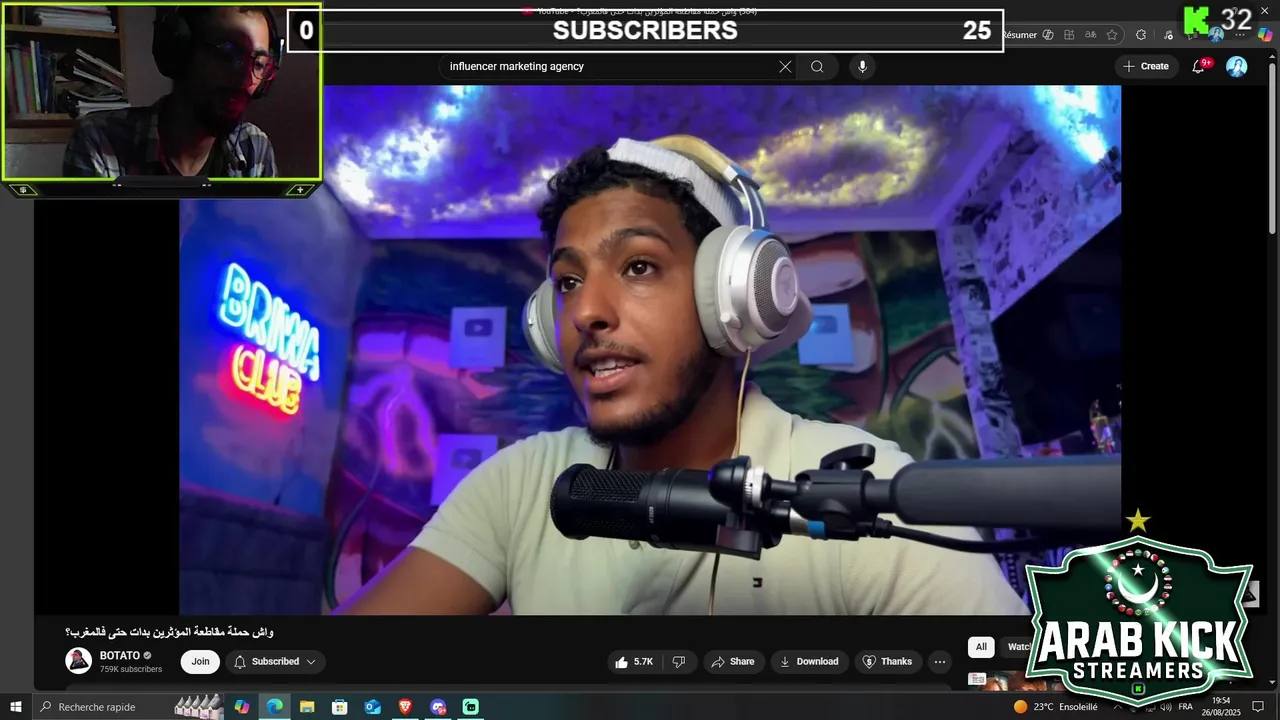Screen dimensions: 1280x720
Task: Dislike the video with thumbs down
Action: click(x=679, y=661)
